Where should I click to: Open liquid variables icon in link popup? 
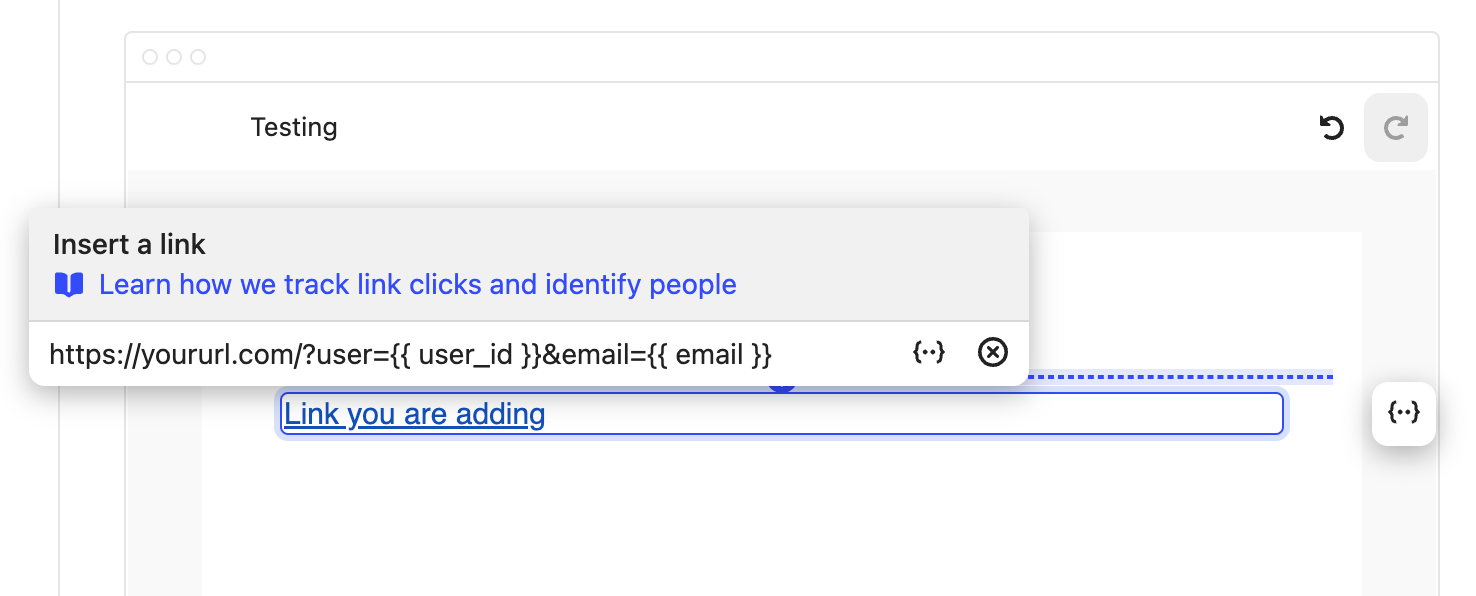[929, 352]
